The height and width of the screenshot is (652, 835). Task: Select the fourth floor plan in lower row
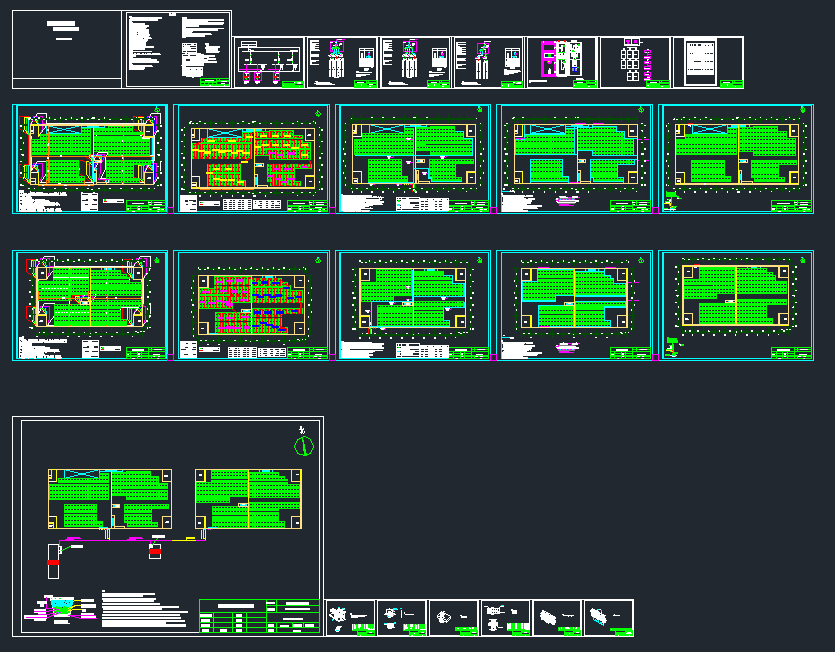coord(575,305)
